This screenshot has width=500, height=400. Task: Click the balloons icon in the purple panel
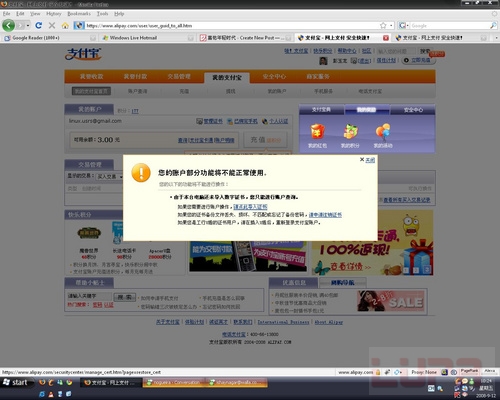pos(383,132)
